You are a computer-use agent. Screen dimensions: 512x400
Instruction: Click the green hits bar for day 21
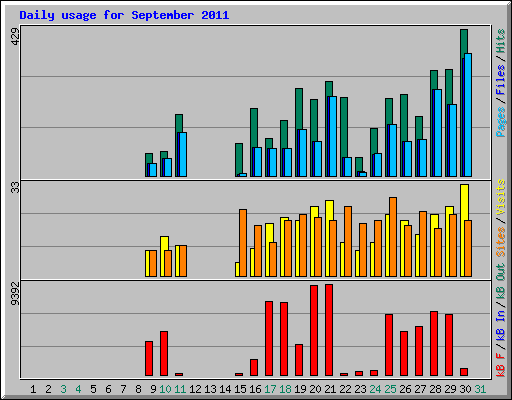click(x=329, y=89)
